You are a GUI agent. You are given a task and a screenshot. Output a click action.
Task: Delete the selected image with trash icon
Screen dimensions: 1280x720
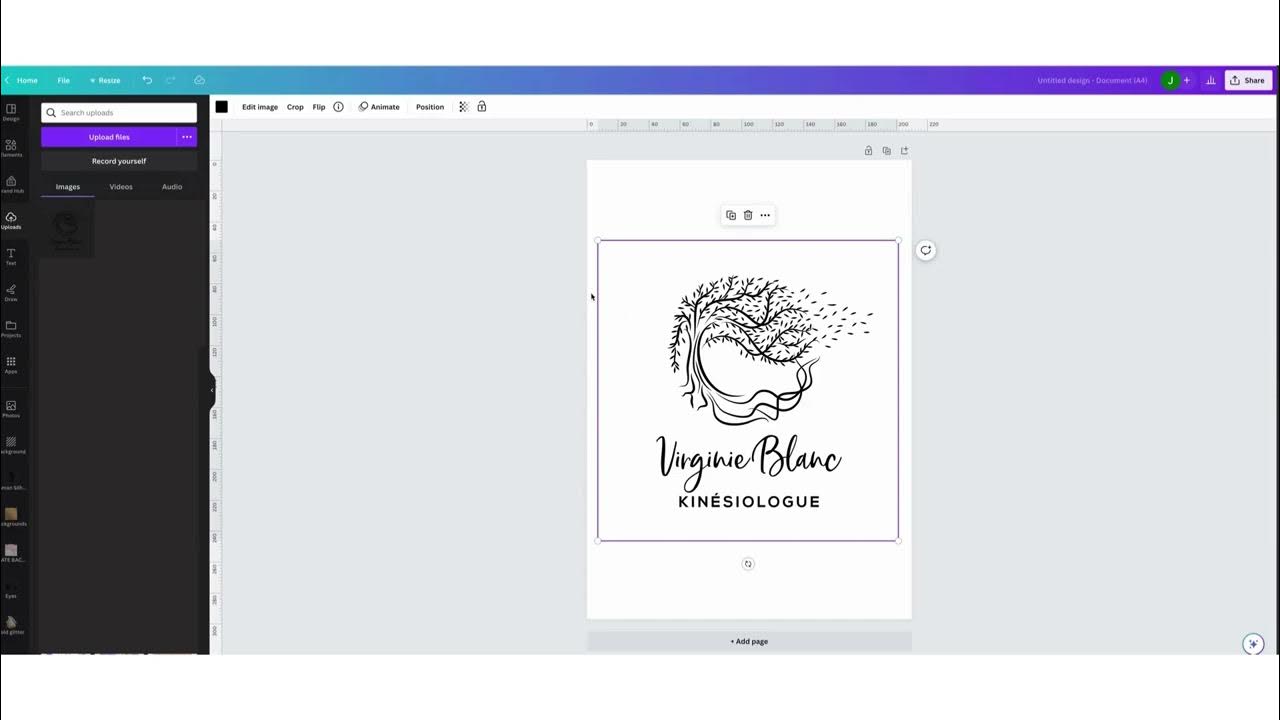(748, 215)
